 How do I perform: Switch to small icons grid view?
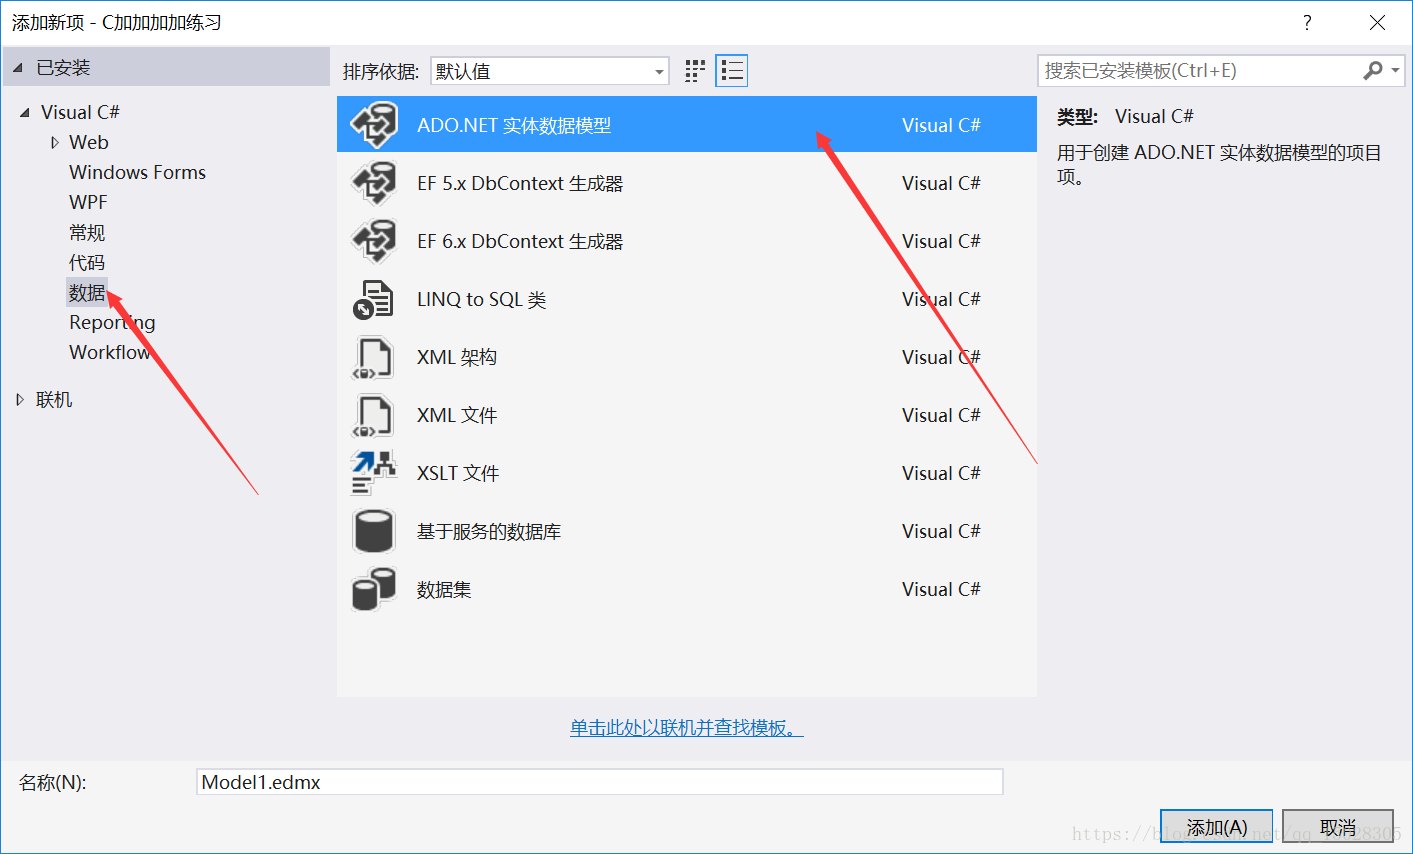click(695, 71)
